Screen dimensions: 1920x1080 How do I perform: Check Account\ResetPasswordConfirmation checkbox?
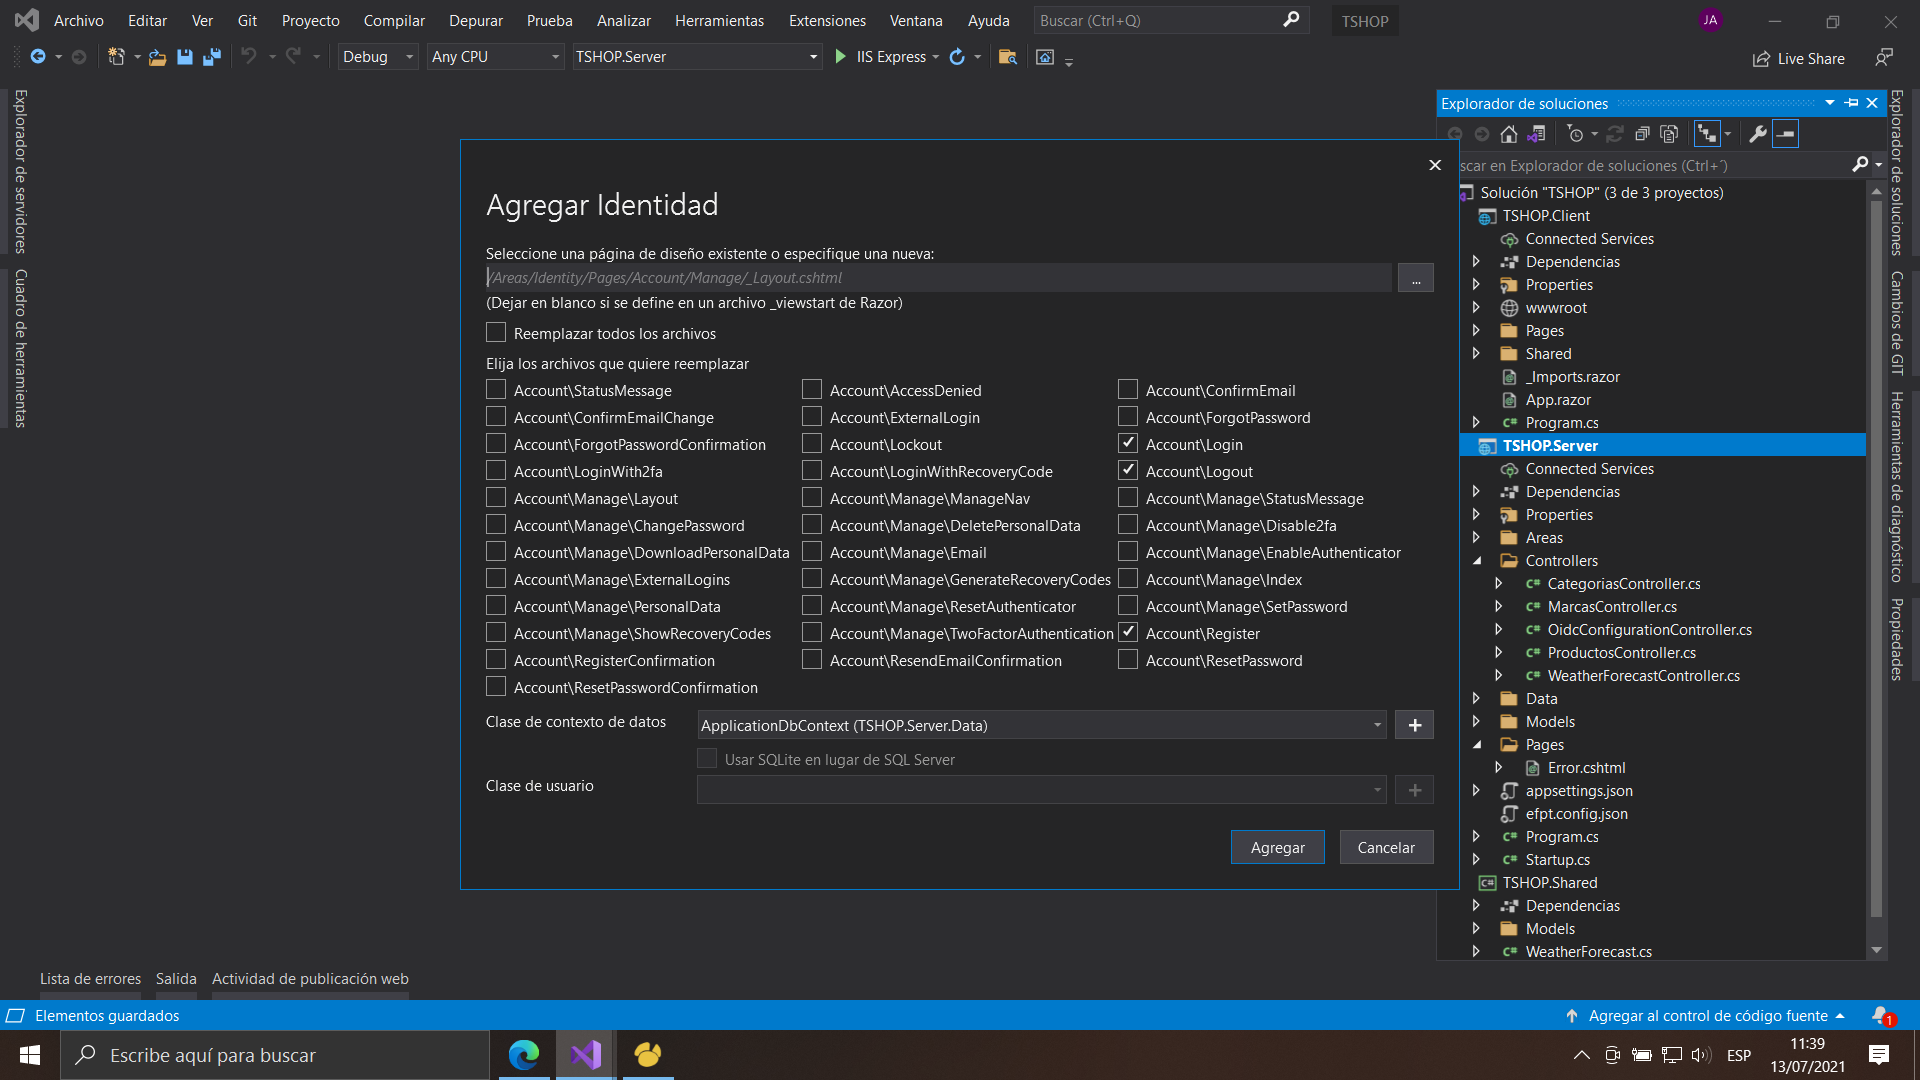pos(496,686)
